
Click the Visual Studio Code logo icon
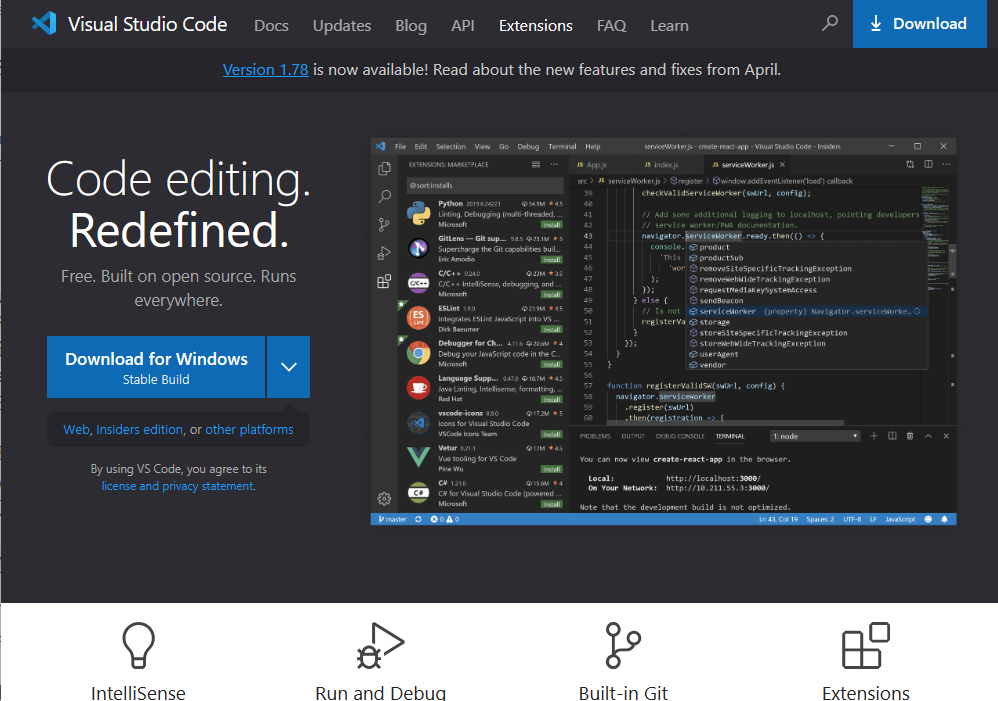pyautogui.click(x=44, y=24)
